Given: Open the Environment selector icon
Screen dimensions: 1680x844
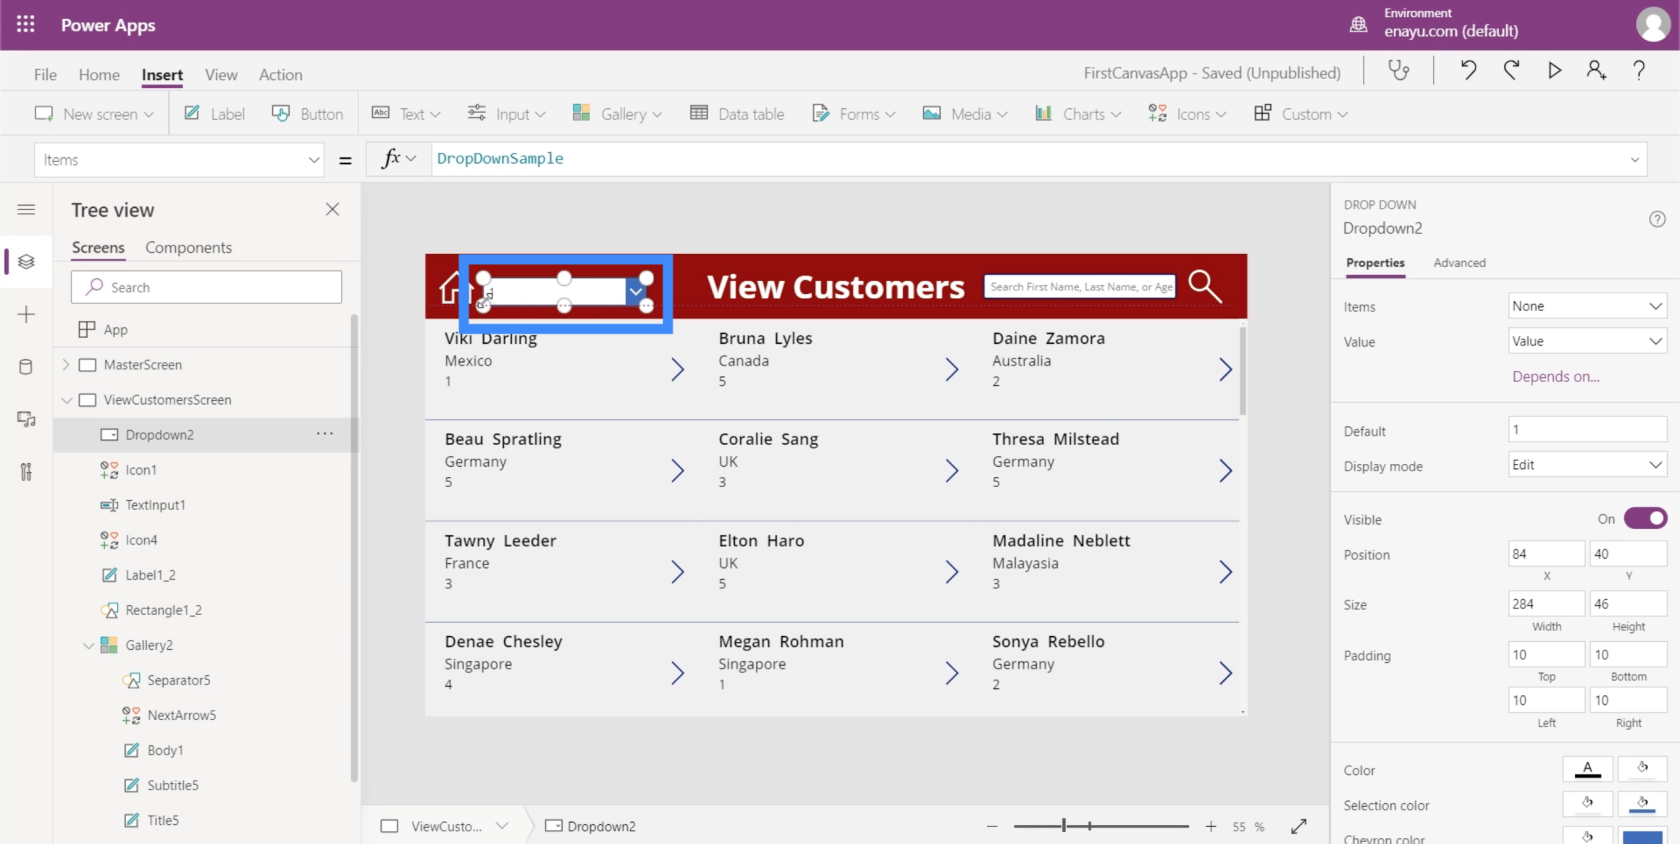Looking at the screenshot, I should coord(1358,24).
